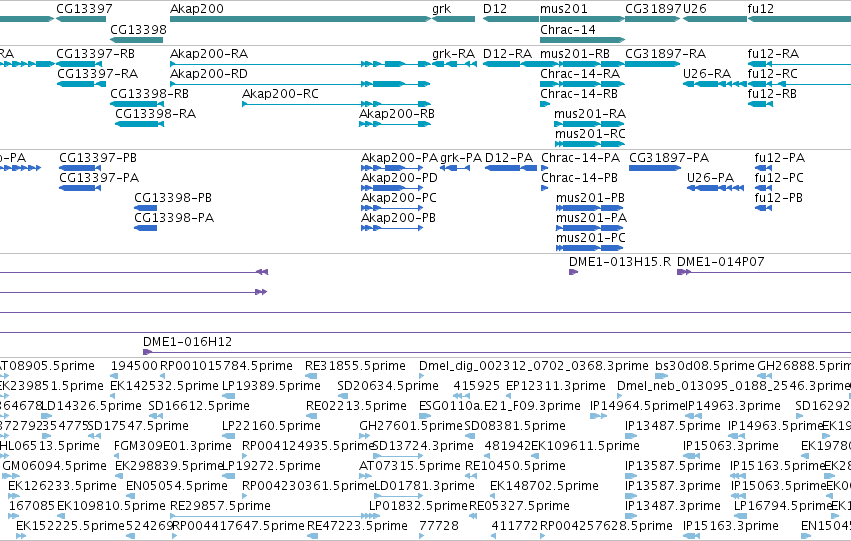Select transcript Akap200-RB
Image resolution: width=851 pixels, height=541 pixels.
pos(397,114)
